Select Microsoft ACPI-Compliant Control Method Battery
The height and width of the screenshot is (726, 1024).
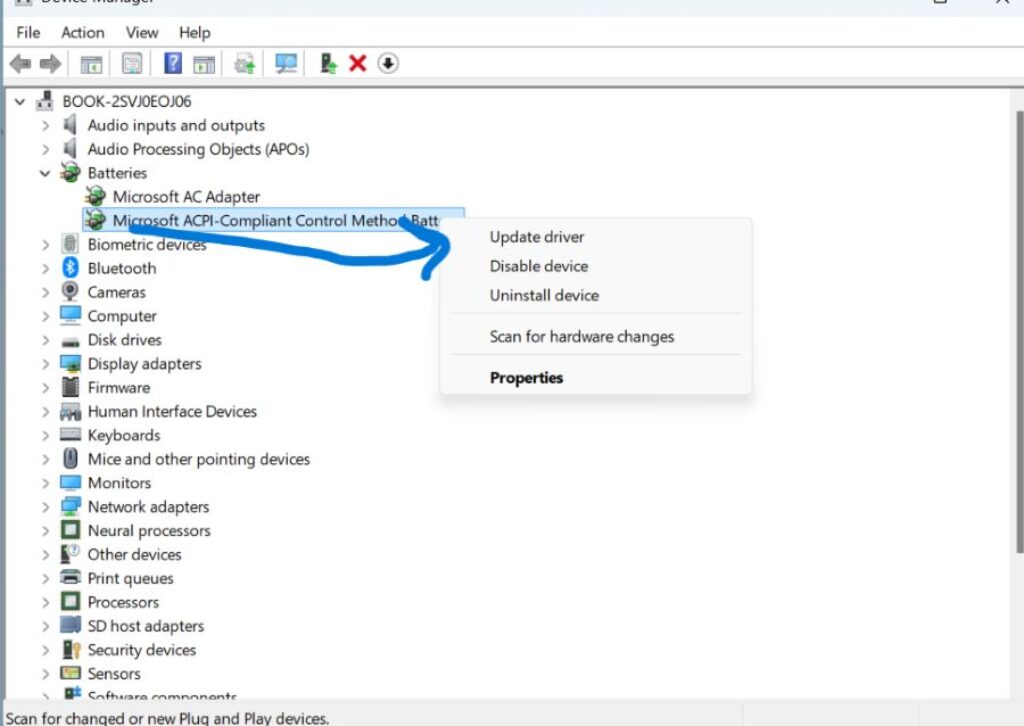[275, 221]
